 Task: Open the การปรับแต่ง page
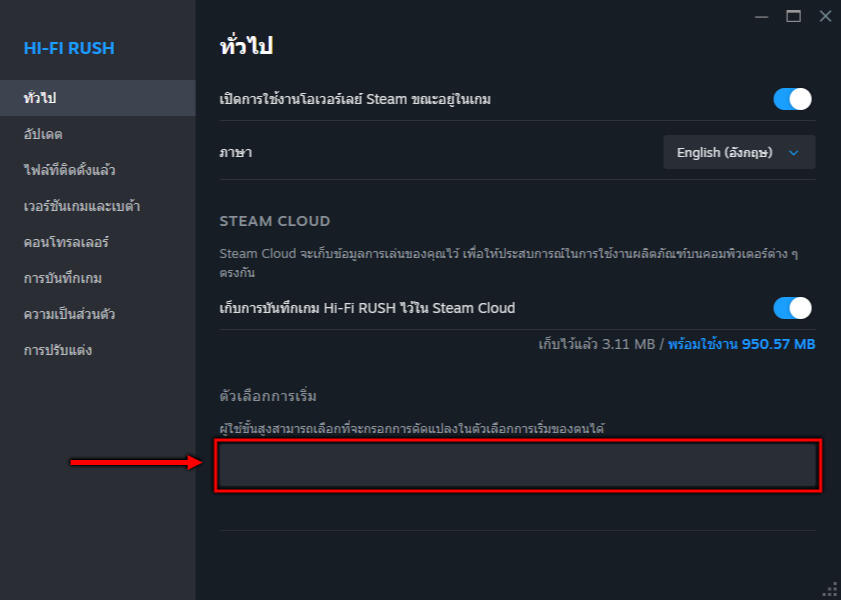pyautogui.click(x=58, y=350)
